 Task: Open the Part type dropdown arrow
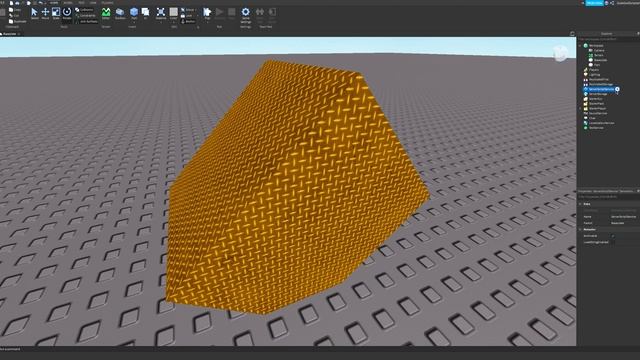coord(134,22)
